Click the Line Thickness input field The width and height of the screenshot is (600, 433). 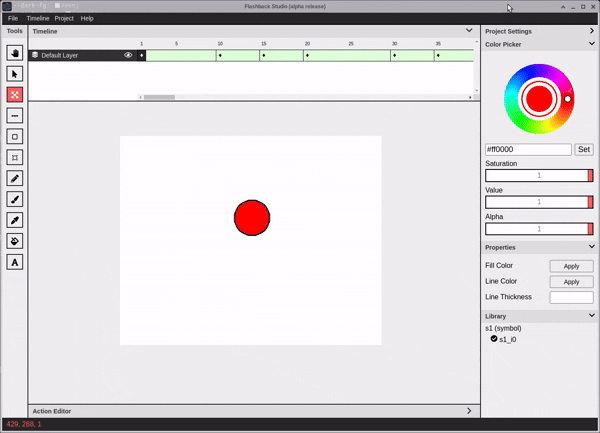(x=571, y=297)
